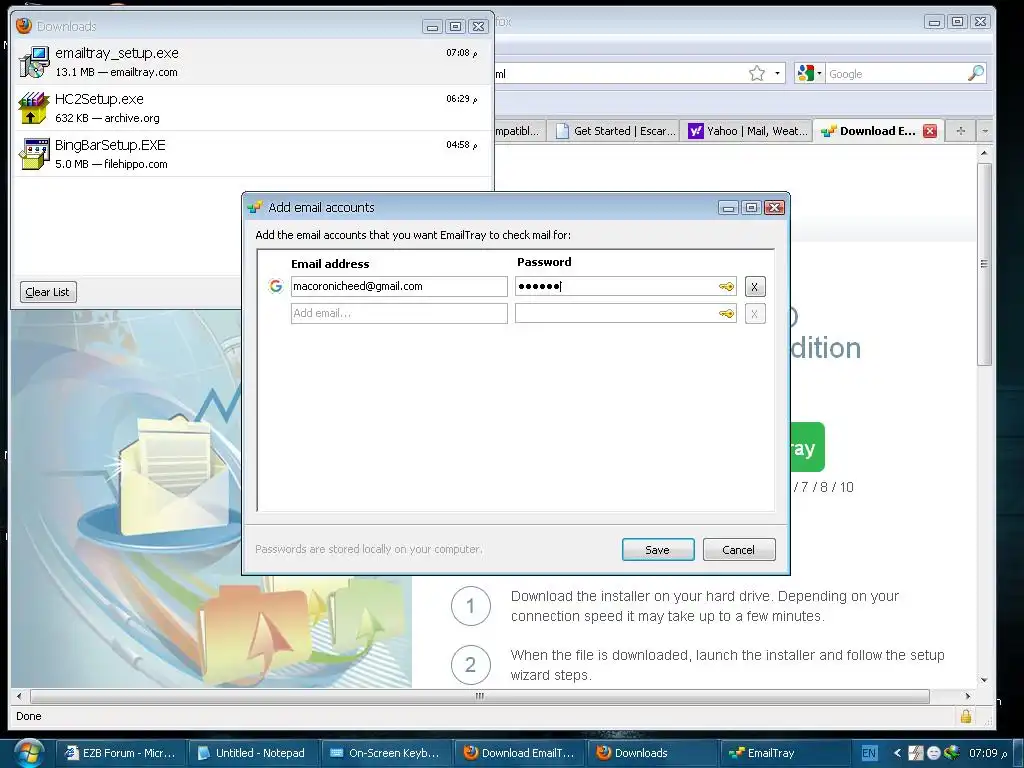Click the HC2Setup.exe archive icon

tap(34, 108)
